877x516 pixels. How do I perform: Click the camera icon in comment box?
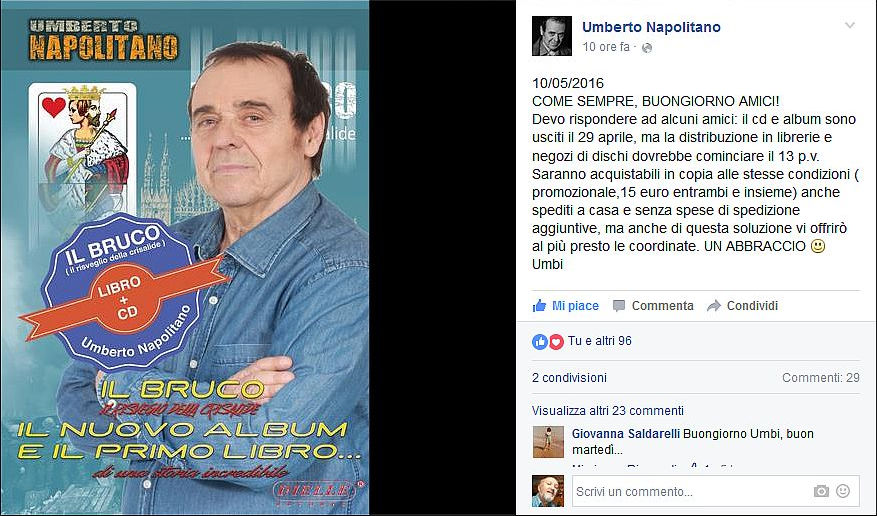click(821, 491)
